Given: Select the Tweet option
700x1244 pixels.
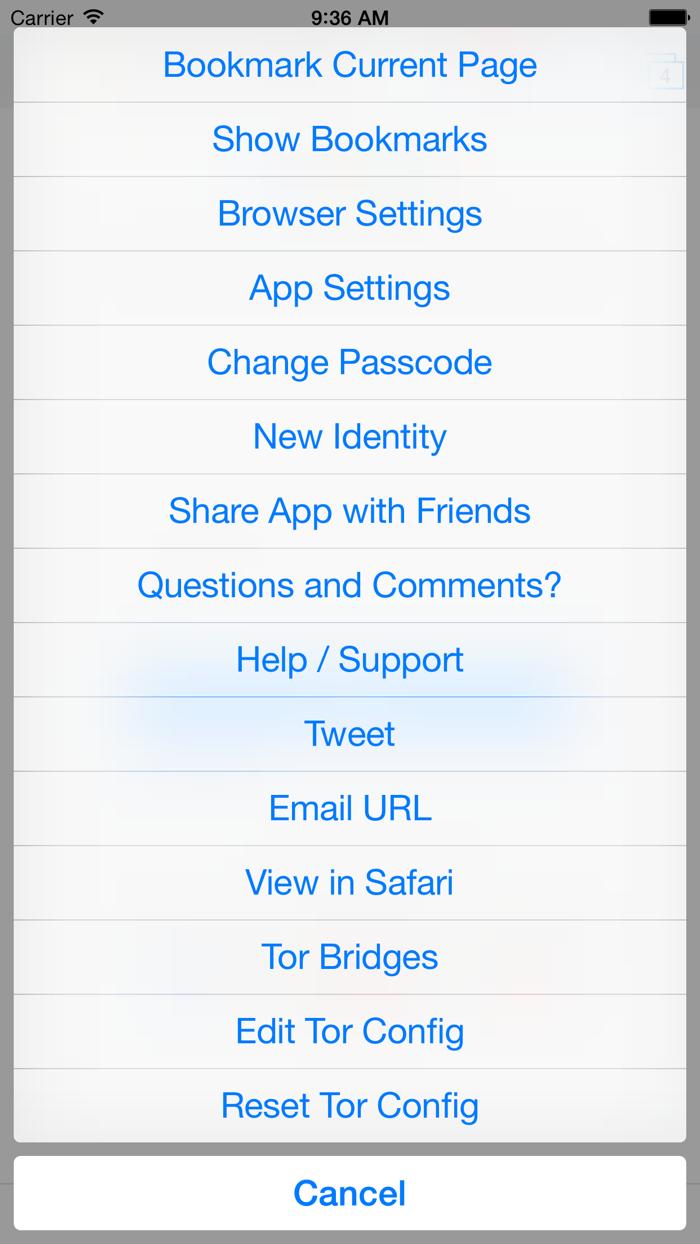Looking at the screenshot, I should coord(350,734).
